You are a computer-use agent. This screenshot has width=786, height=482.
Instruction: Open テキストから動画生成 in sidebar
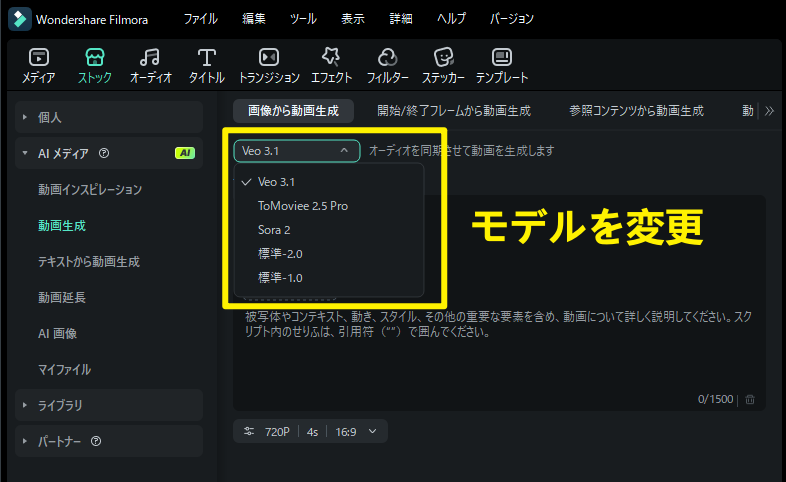(x=89, y=262)
